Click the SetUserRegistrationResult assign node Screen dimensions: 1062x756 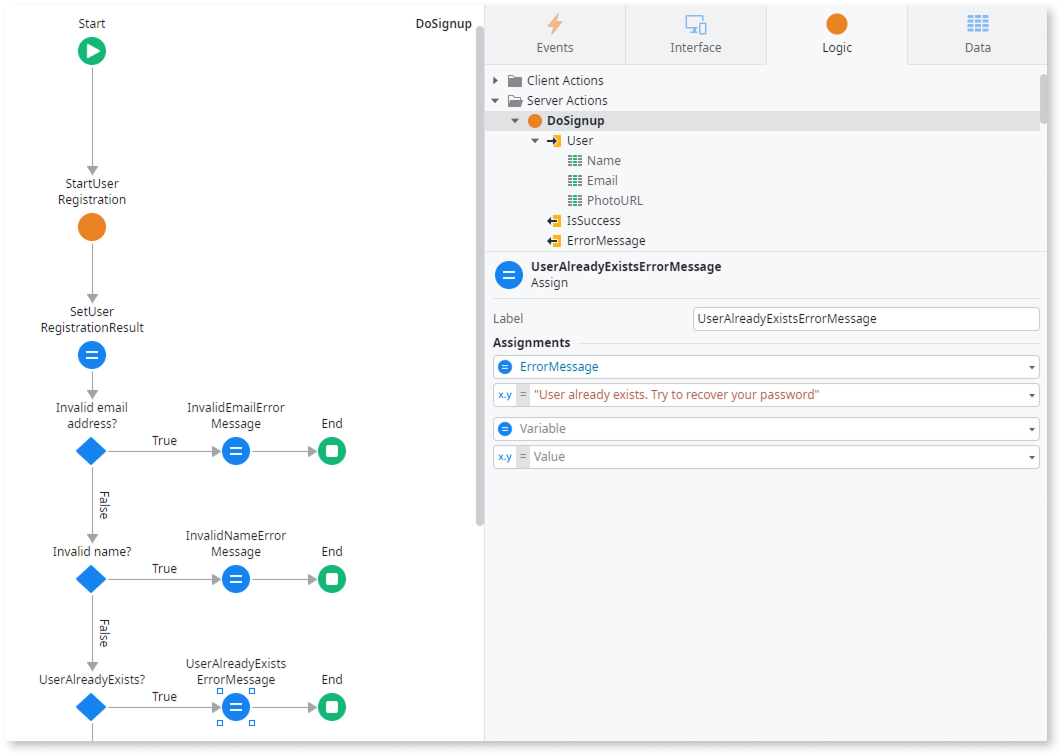pos(91,355)
